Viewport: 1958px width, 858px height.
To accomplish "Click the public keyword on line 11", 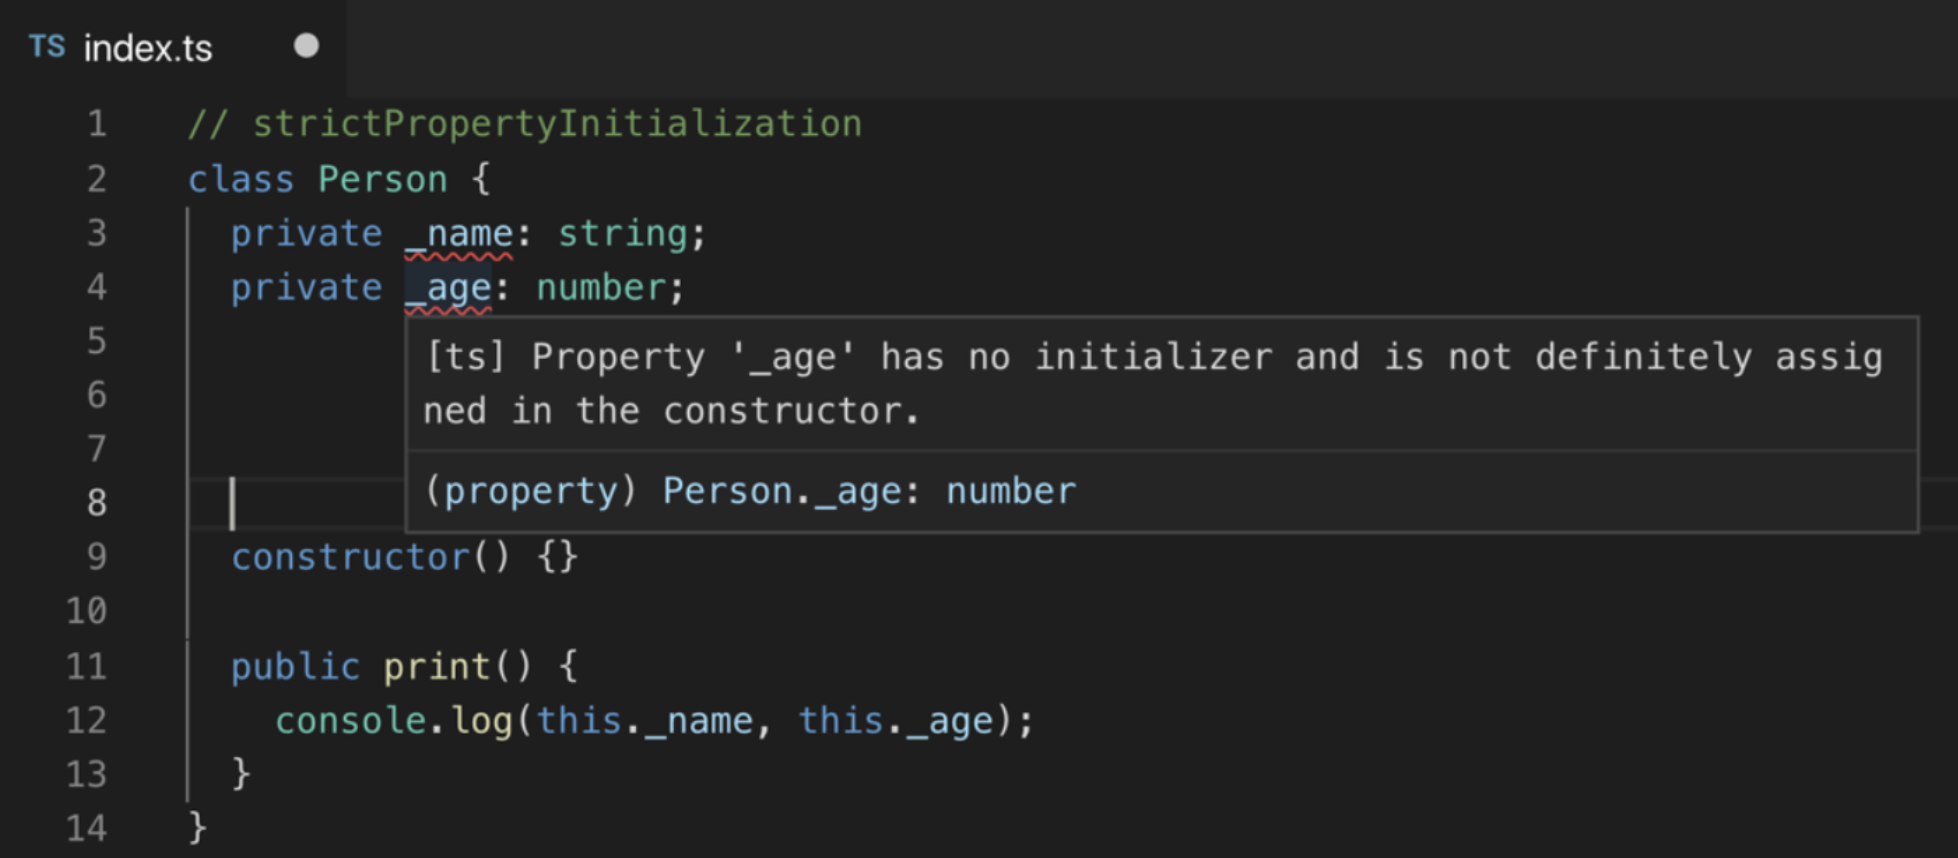I will [x=295, y=667].
